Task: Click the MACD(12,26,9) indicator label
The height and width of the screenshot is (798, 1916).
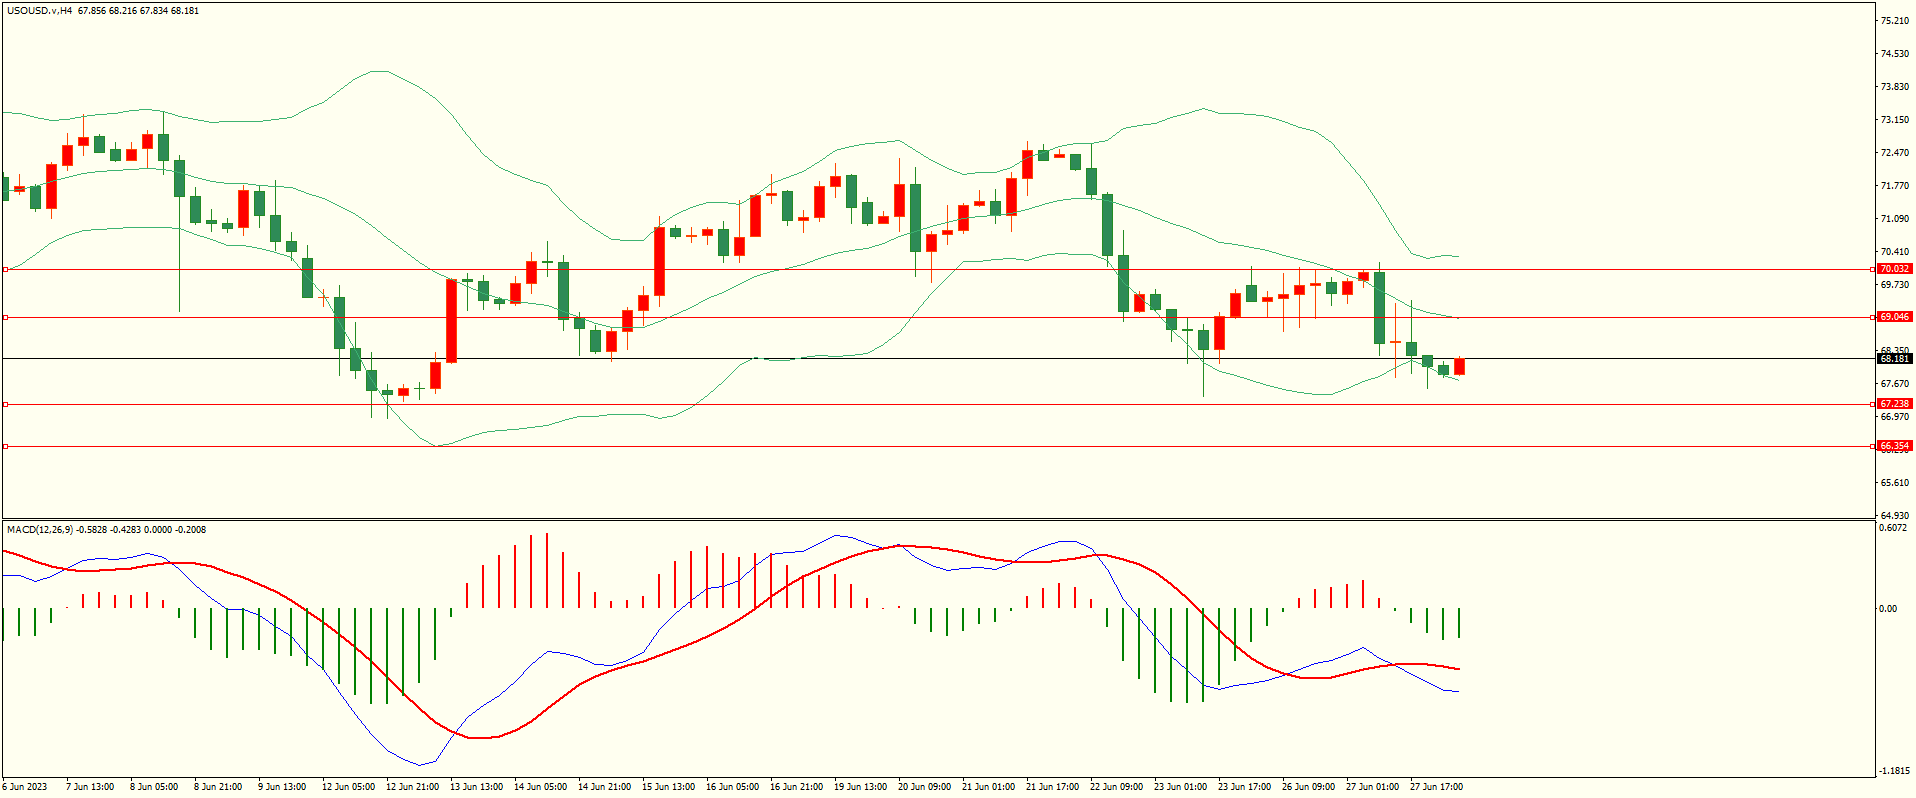Action: point(39,529)
